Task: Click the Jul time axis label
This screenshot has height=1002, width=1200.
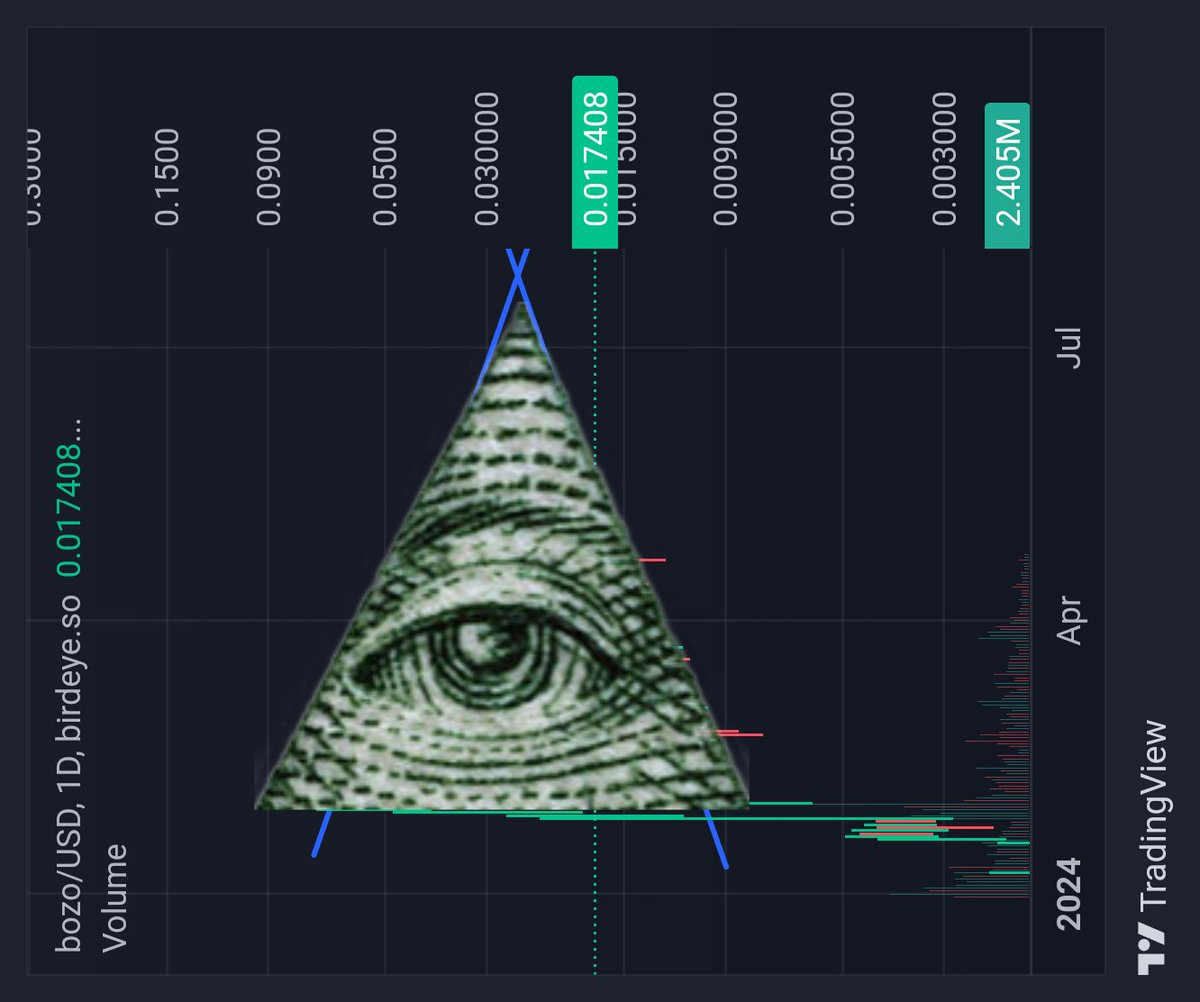Action: [x=1070, y=347]
